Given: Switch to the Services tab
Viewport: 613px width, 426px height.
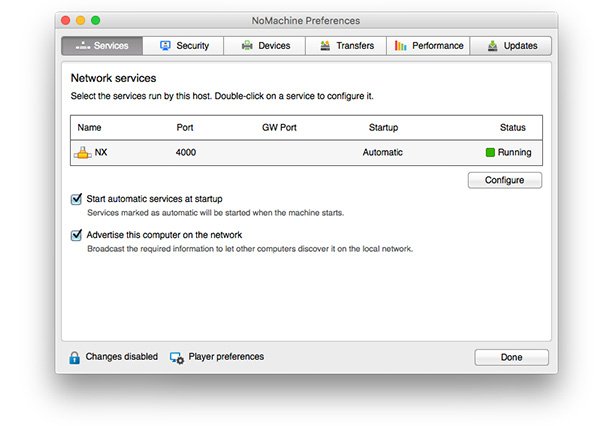Looking at the screenshot, I should point(102,46).
